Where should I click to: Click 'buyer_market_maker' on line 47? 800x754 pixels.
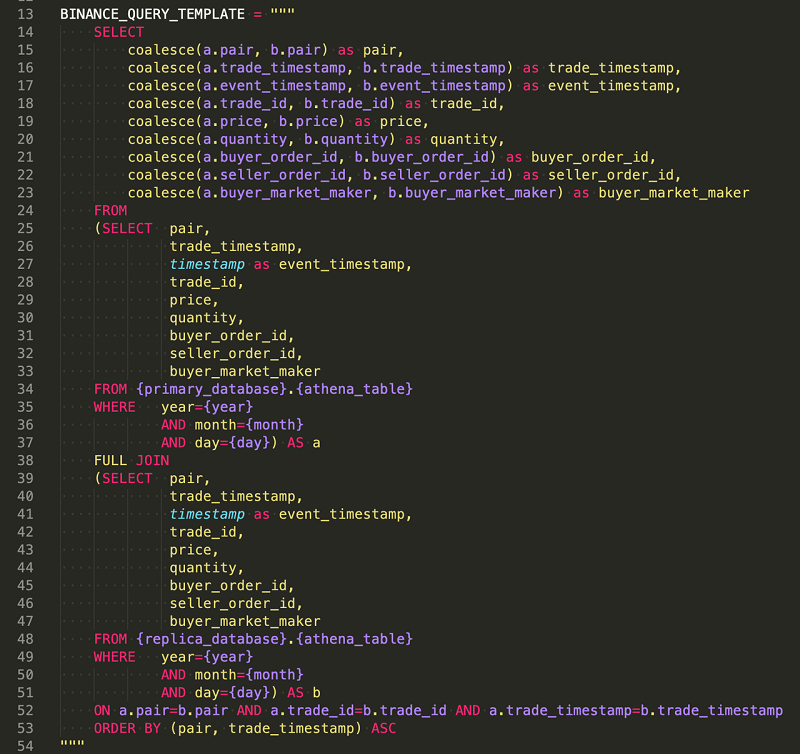245,621
